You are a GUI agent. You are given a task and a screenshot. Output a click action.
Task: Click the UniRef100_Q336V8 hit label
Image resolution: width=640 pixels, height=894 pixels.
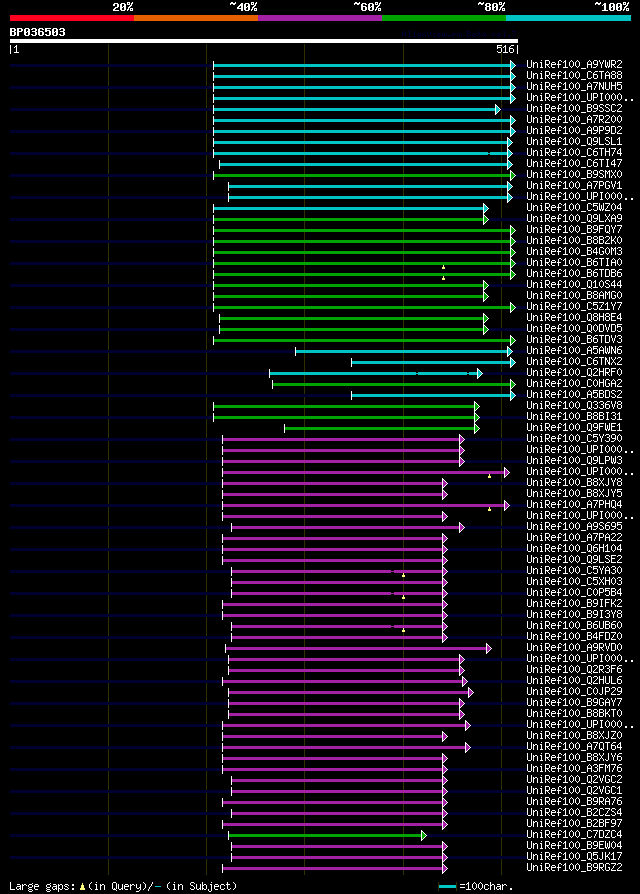pyautogui.click(x=574, y=405)
